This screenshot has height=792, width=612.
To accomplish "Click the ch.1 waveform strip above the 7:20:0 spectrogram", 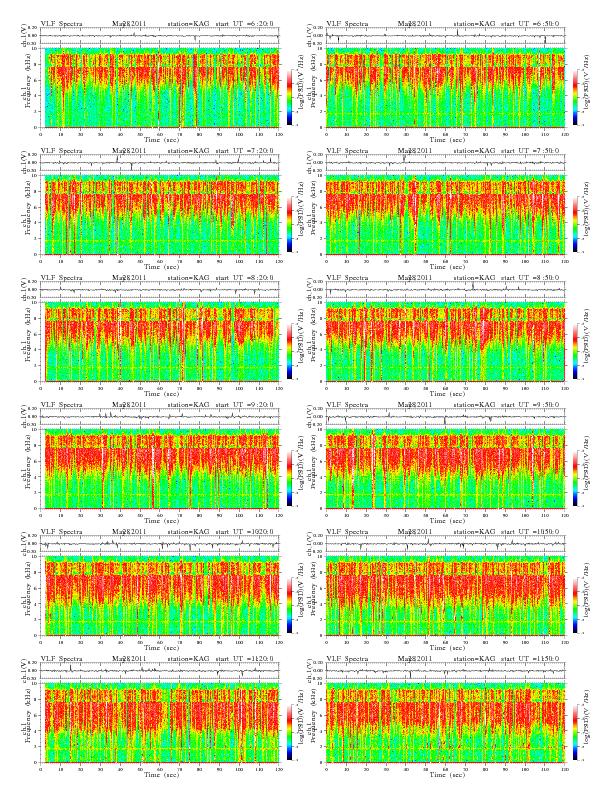I will [x=160, y=163].
